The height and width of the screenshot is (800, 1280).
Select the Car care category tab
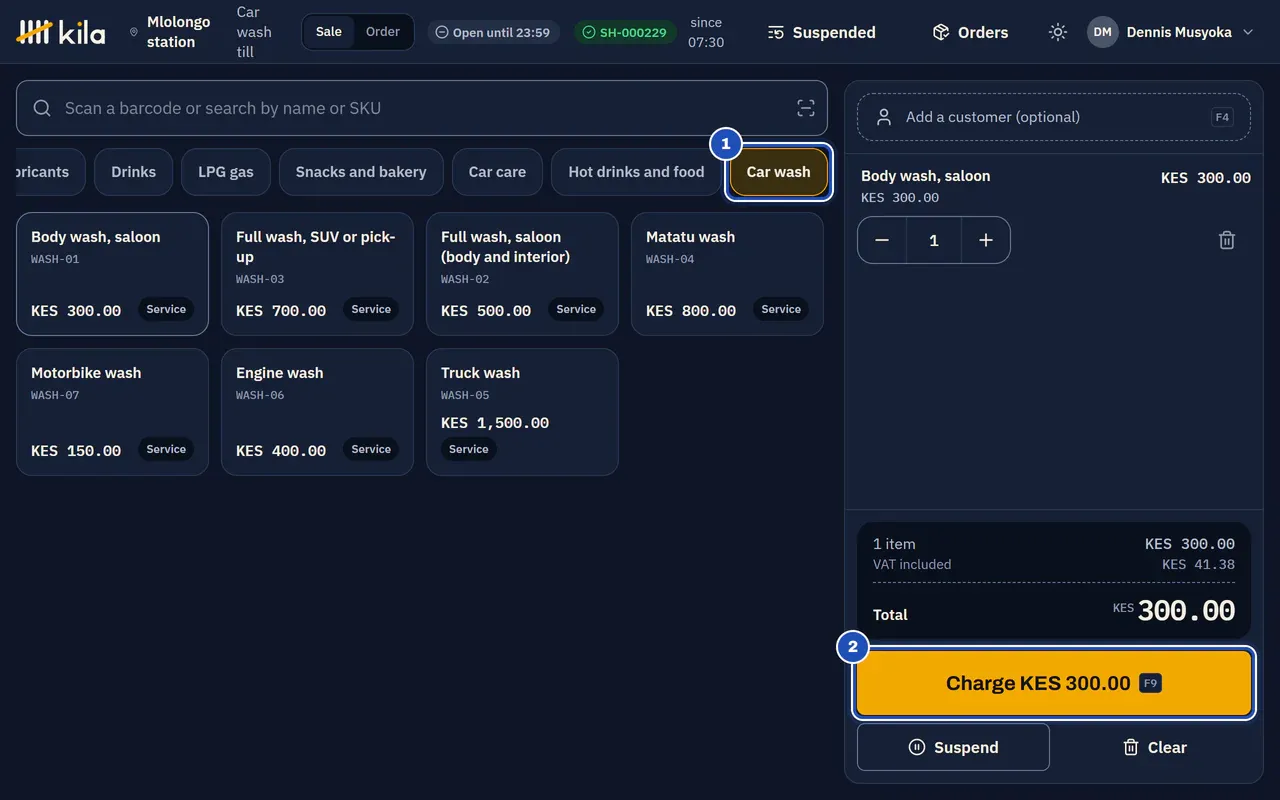(497, 172)
